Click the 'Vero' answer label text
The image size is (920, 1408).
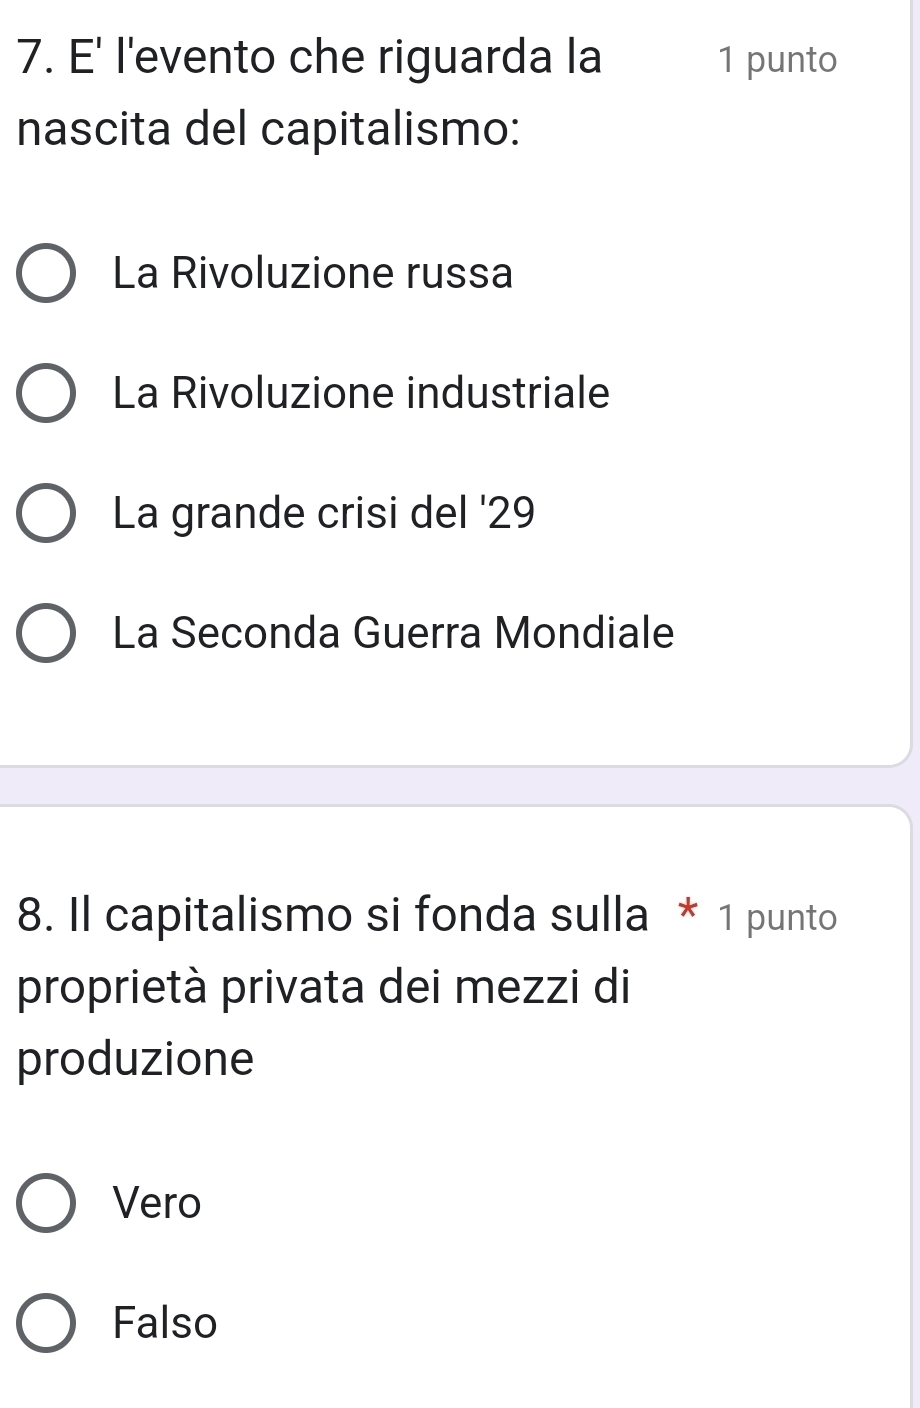point(157,1204)
